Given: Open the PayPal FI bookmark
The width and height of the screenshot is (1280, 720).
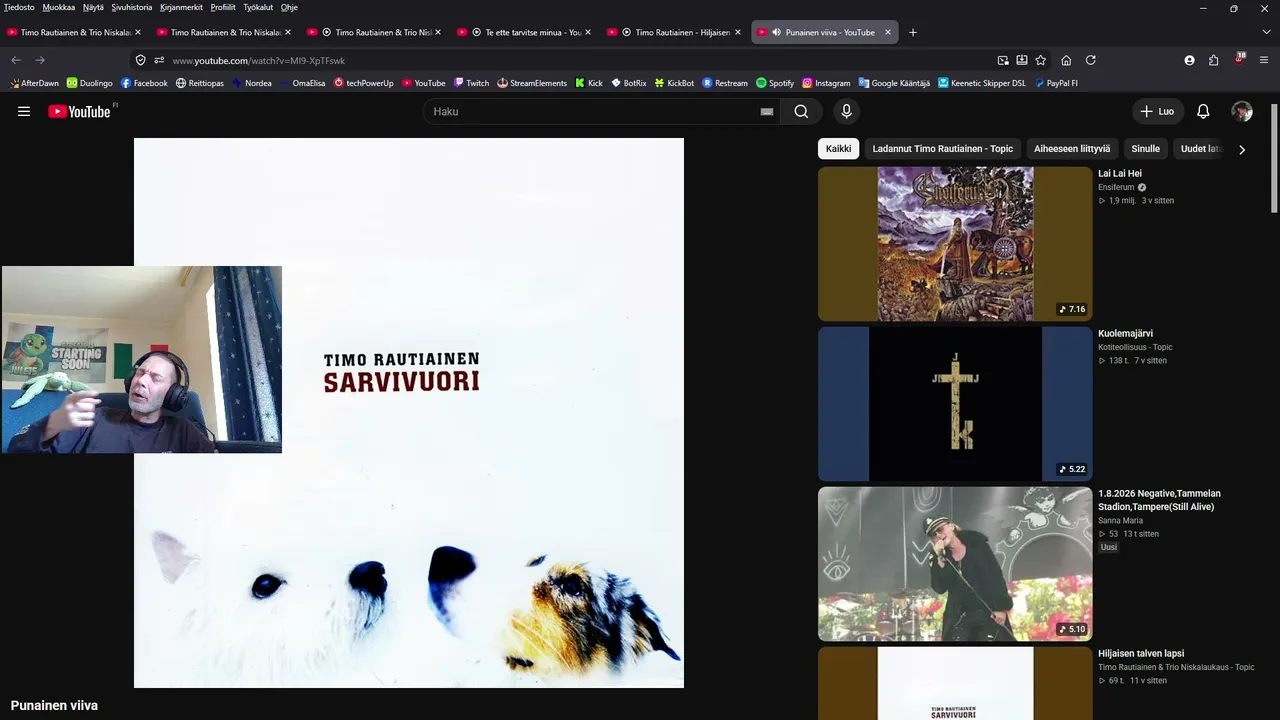Looking at the screenshot, I should coord(1057,83).
